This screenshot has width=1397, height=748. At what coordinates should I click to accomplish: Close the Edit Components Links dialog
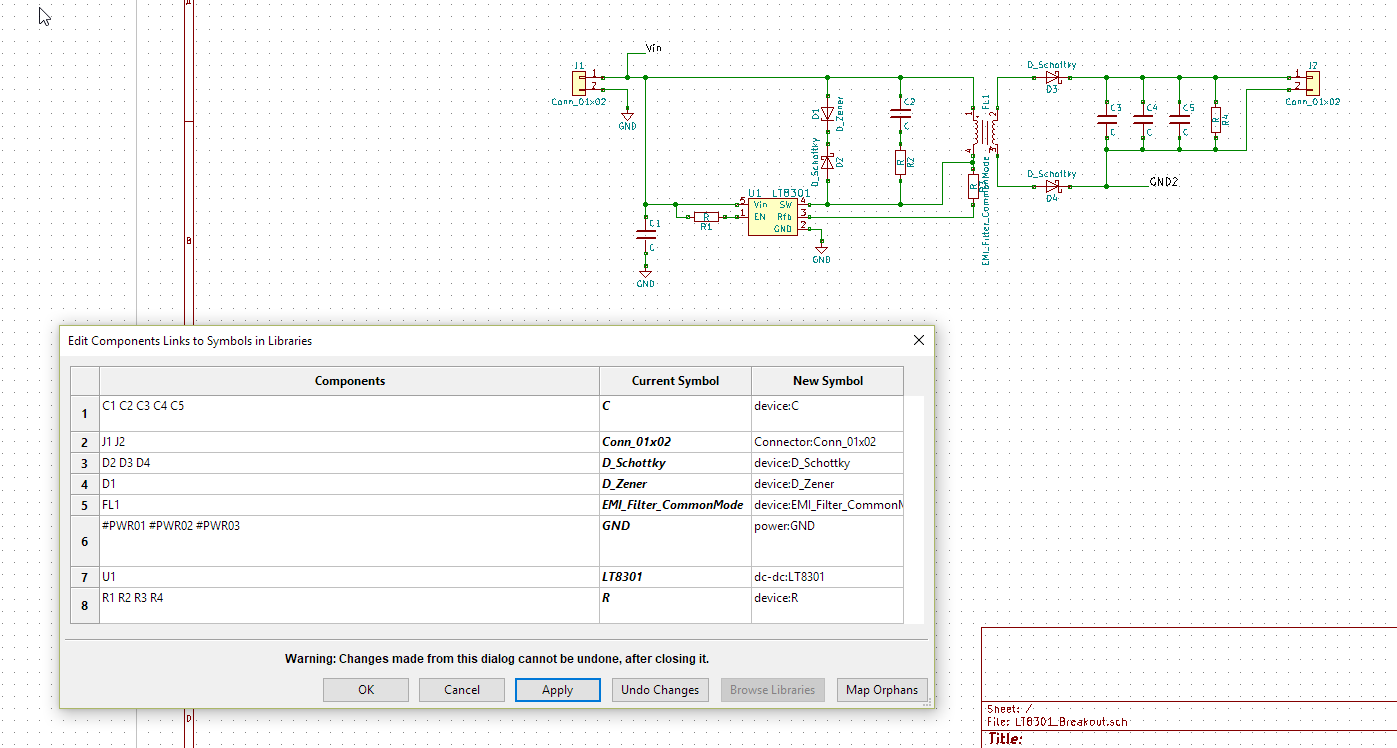pyautogui.click(x=919, y=340)
